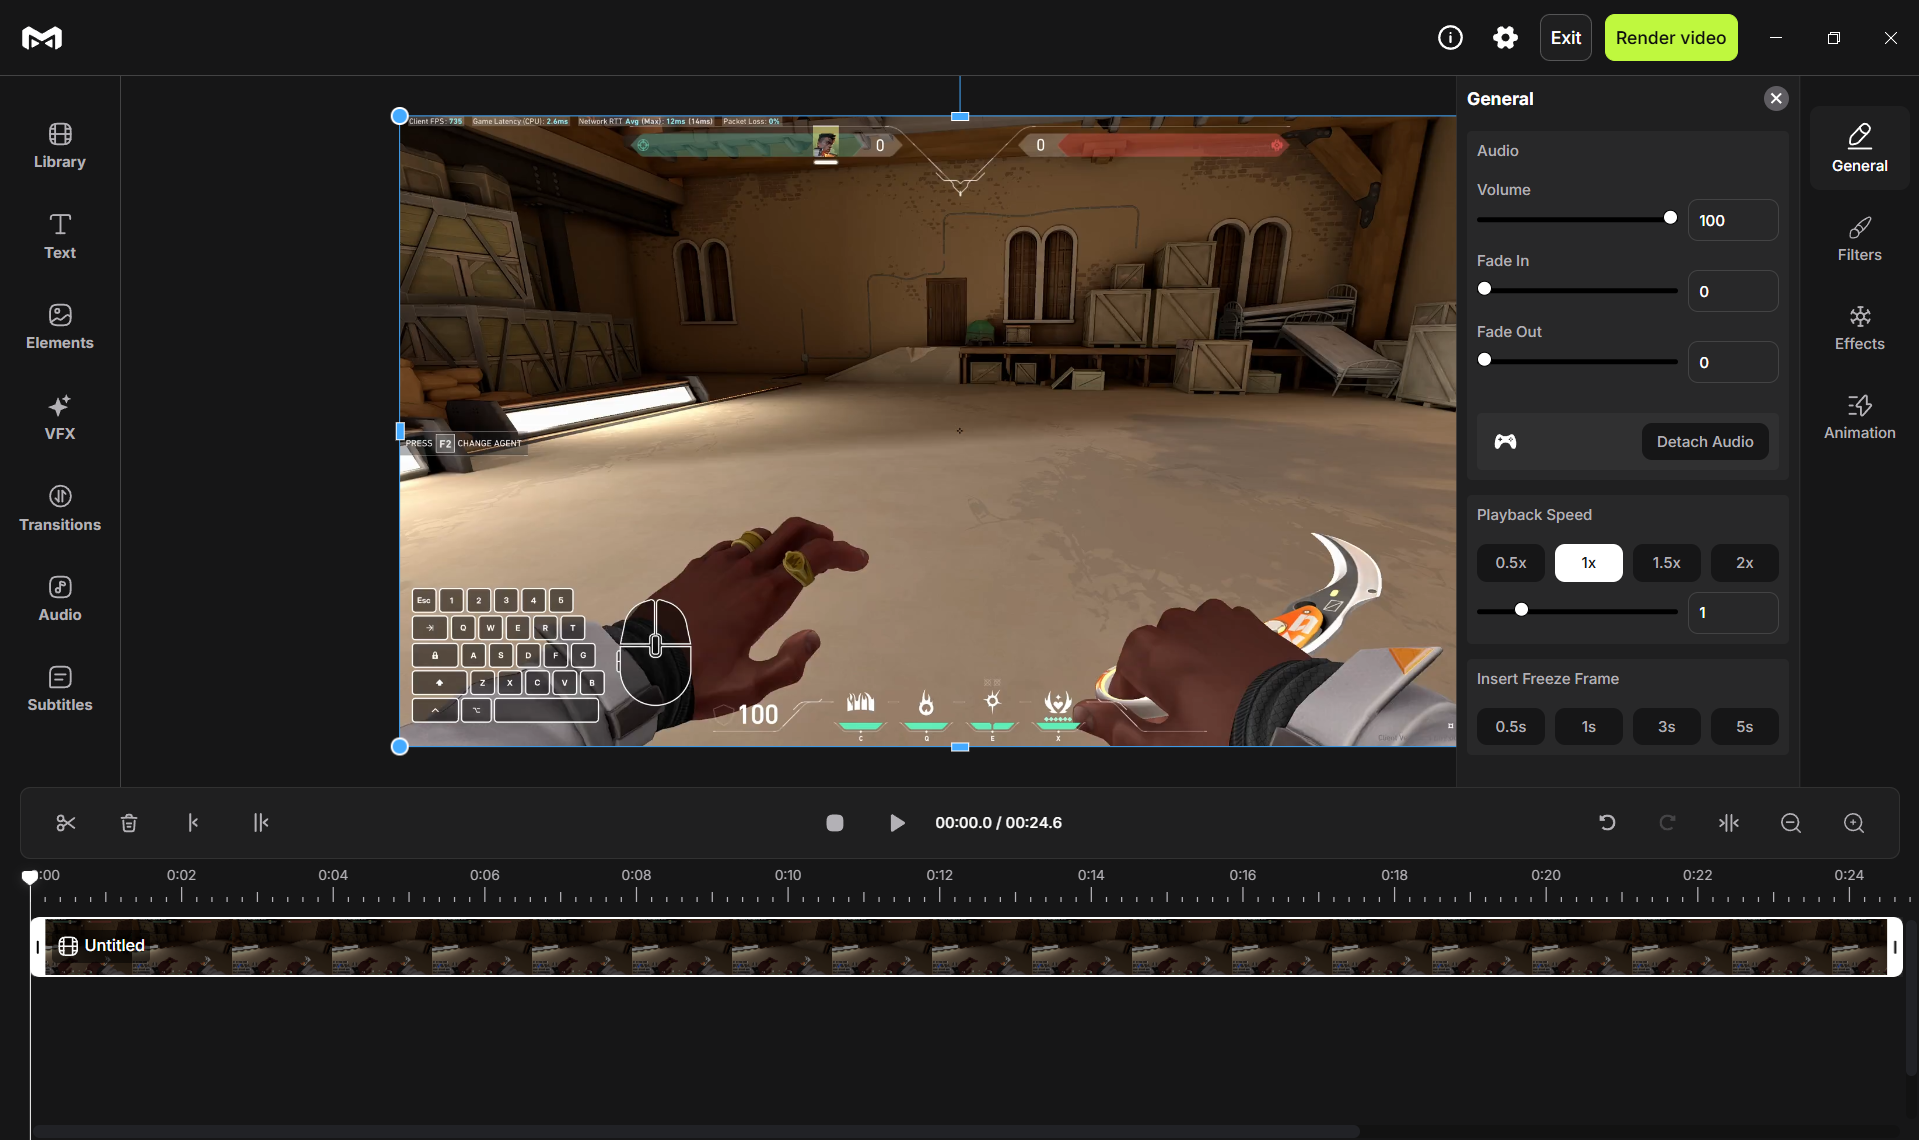Viewport: 1919px width, 1140px height.
Task: Click the clip's right trim handle
Action: pyautogui.click(x=1894, y=947)
